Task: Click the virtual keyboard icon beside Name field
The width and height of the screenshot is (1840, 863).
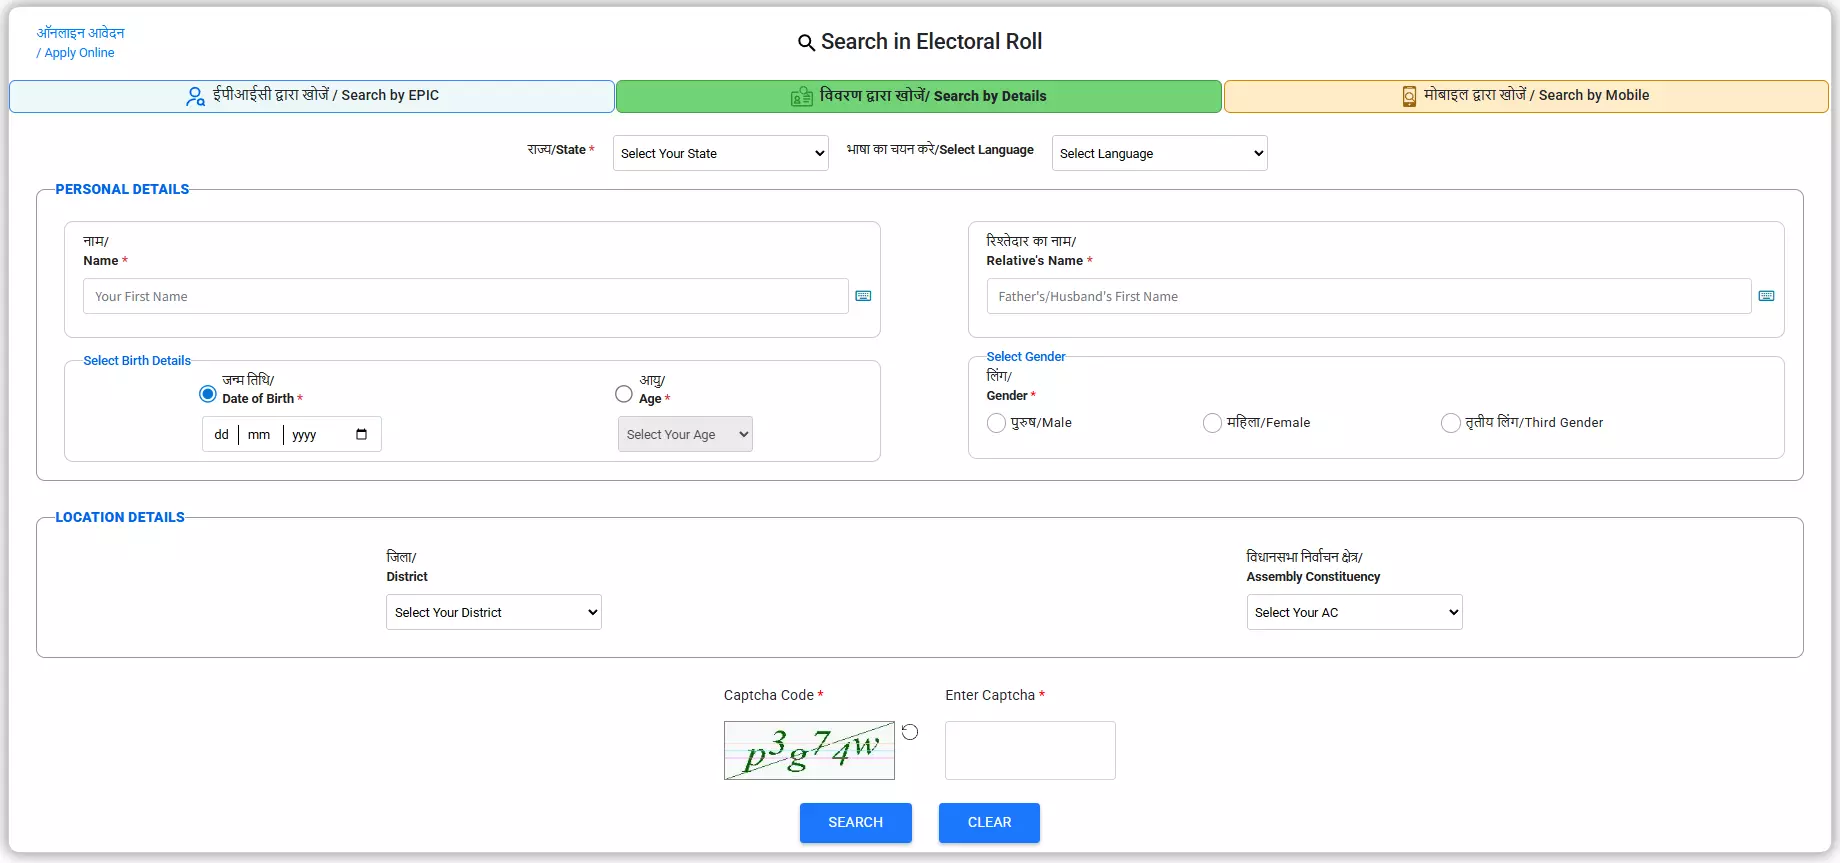Action: [863, 296]
